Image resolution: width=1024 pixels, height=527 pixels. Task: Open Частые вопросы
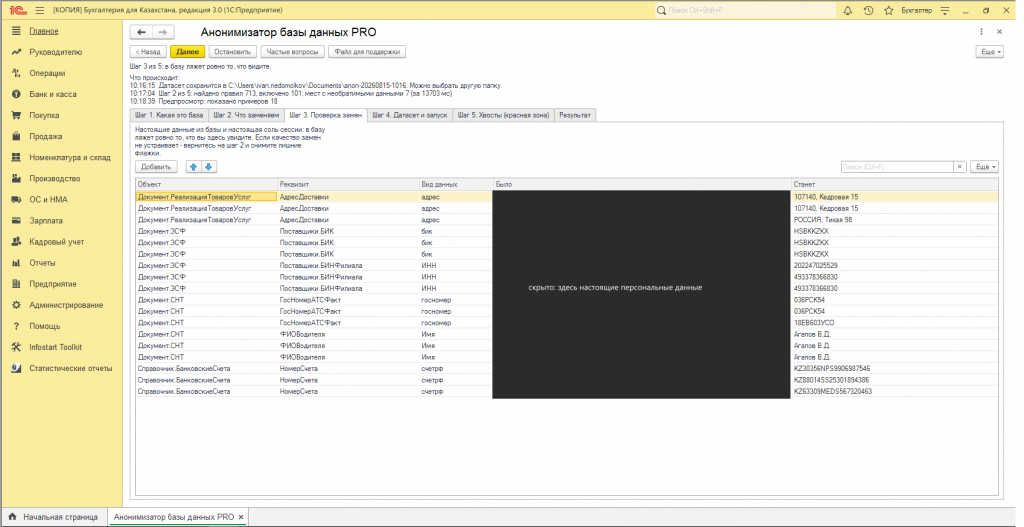(x=293, y=52)
